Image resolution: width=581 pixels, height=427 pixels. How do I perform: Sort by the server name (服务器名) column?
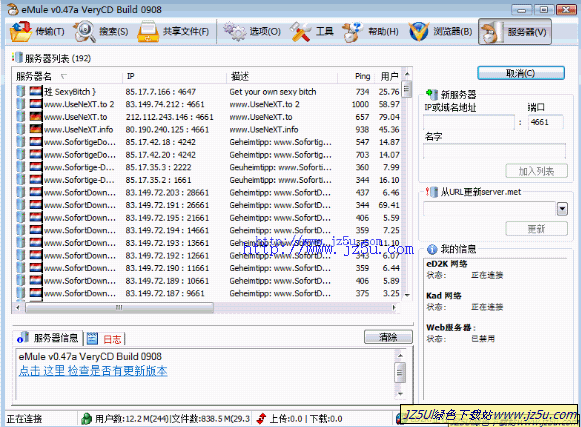(67, 76)
